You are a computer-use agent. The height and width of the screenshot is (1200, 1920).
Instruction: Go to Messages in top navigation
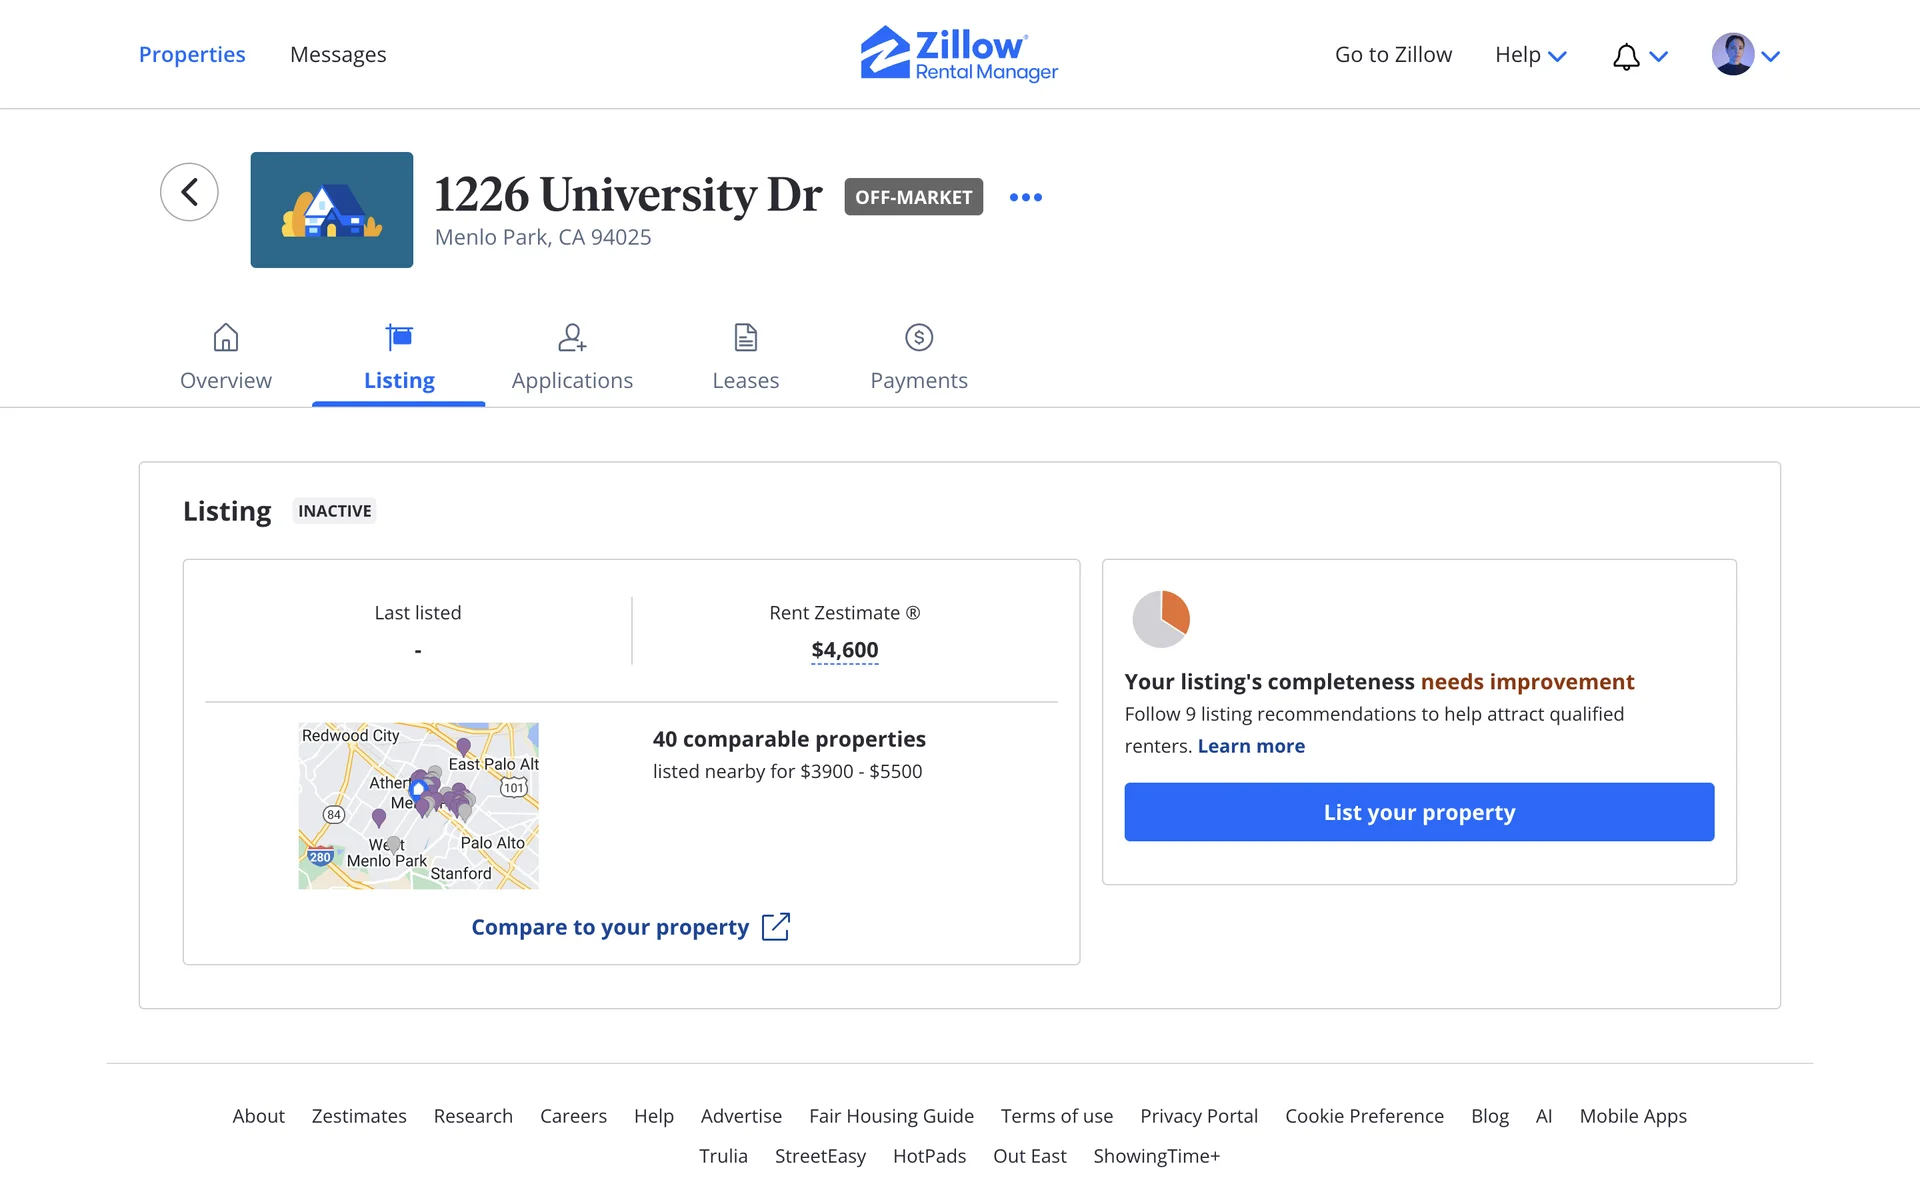point(338,55)
